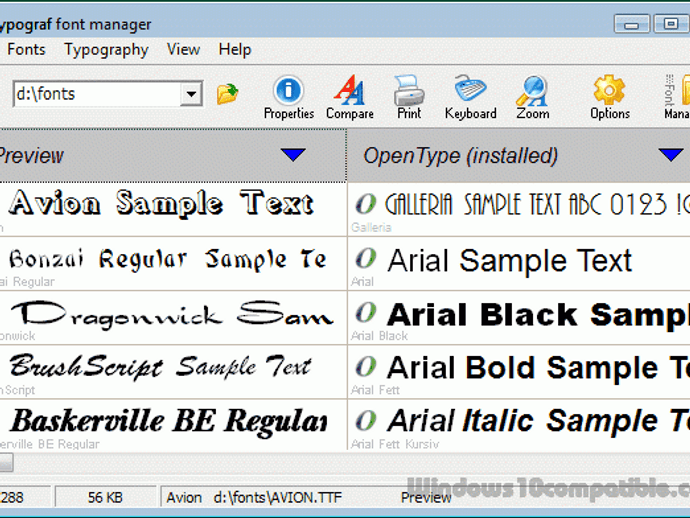Image resolution: width=690 pixels, height=518 pixels.
Task: Click the Print toolbar icon
Action: [x=409, y=97]
